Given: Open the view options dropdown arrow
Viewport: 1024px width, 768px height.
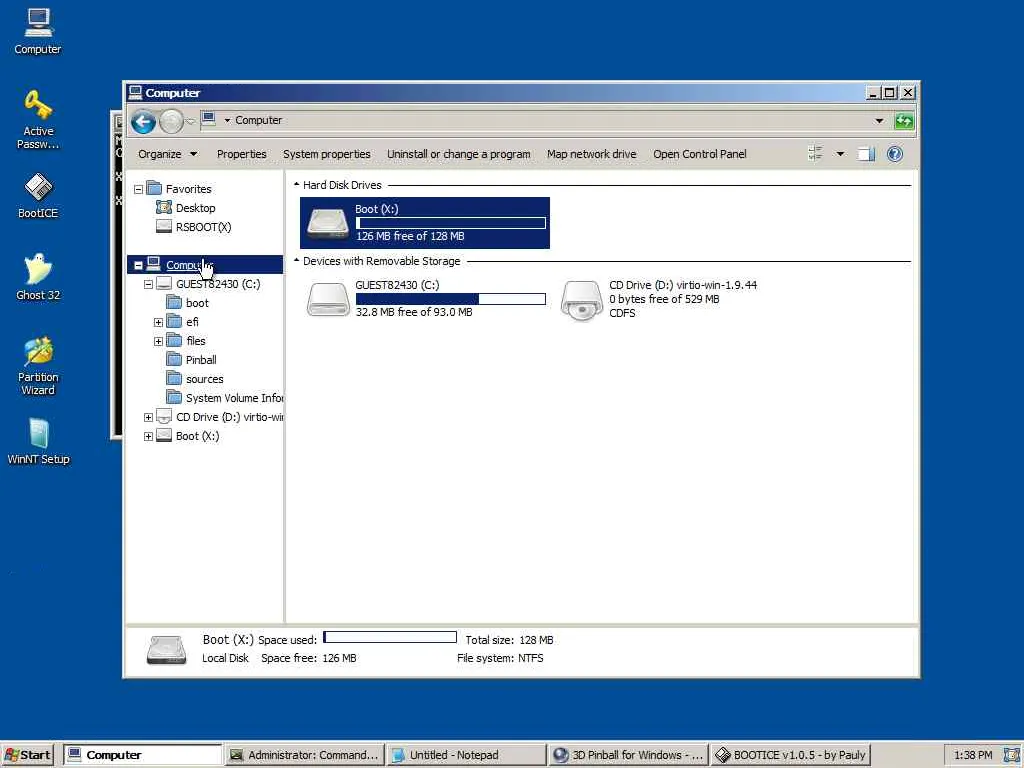Looking at the screenshot, I should tap(840, 154).
